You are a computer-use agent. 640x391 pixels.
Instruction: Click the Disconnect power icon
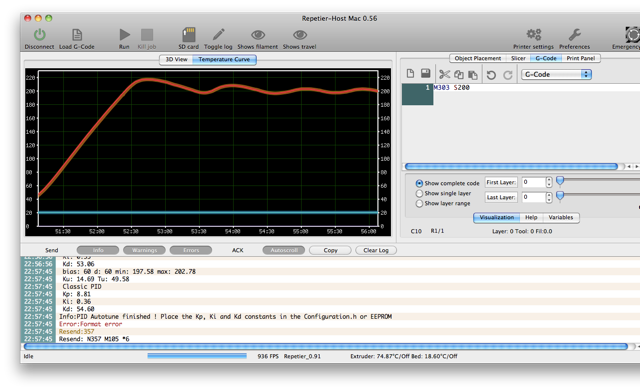pos(40,35)
